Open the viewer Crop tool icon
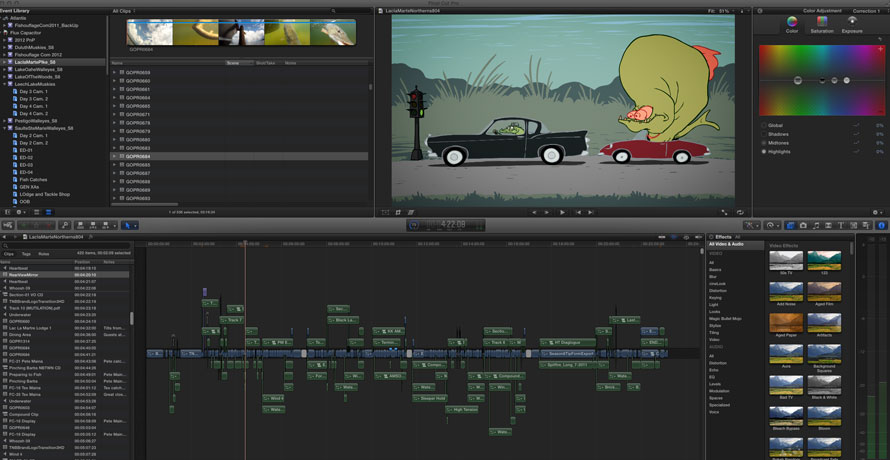 (398, 212)
